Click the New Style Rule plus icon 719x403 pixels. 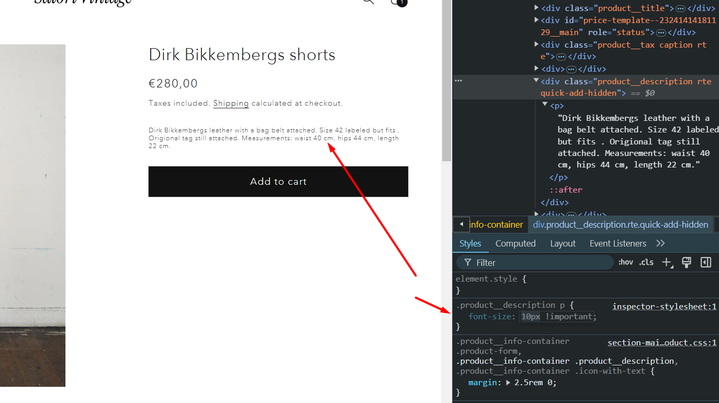667,262
